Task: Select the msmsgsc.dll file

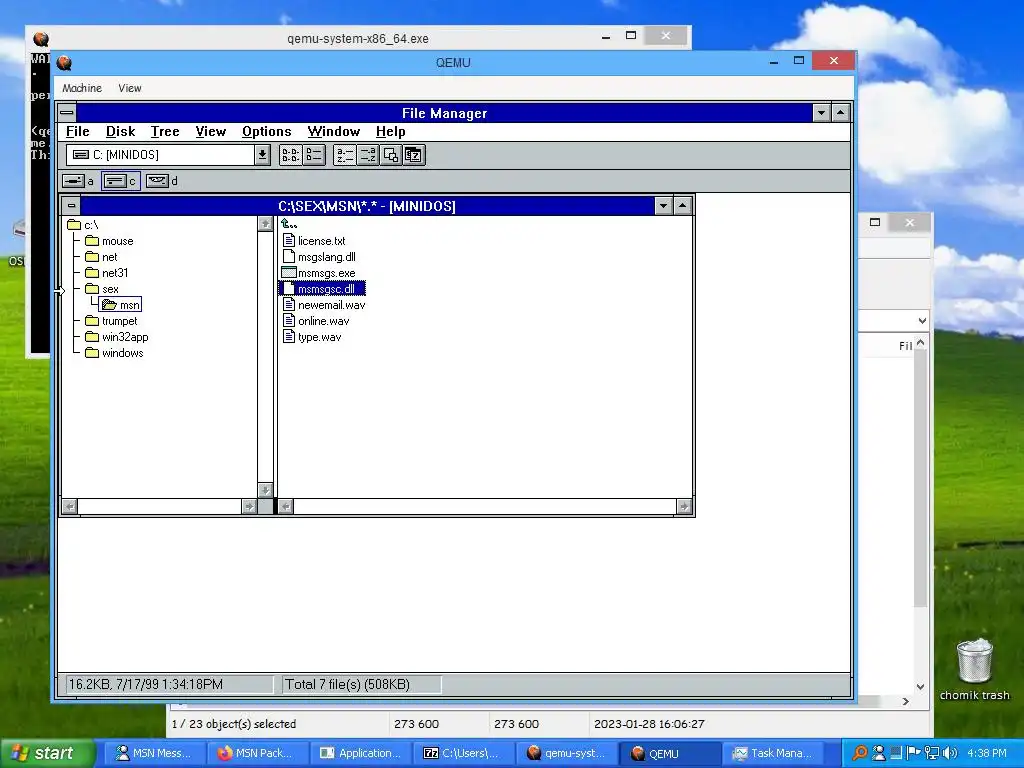Action: 323,289
